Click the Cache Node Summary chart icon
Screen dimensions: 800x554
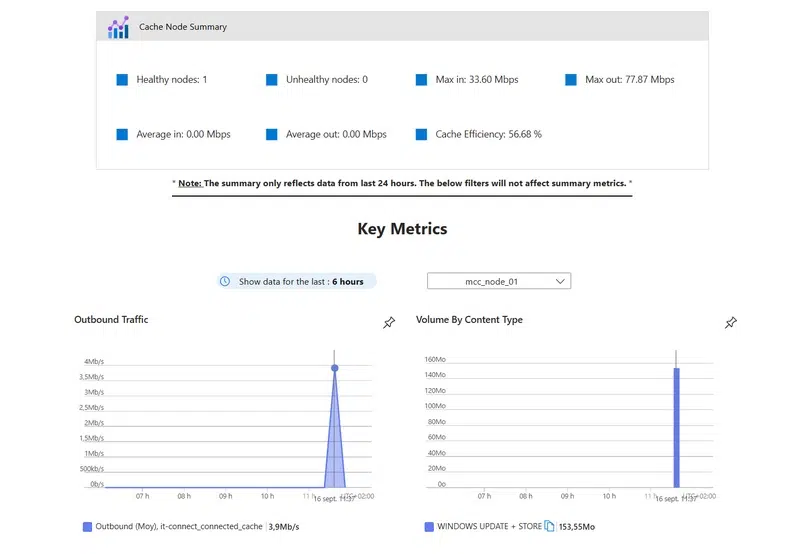click(119, 27)
